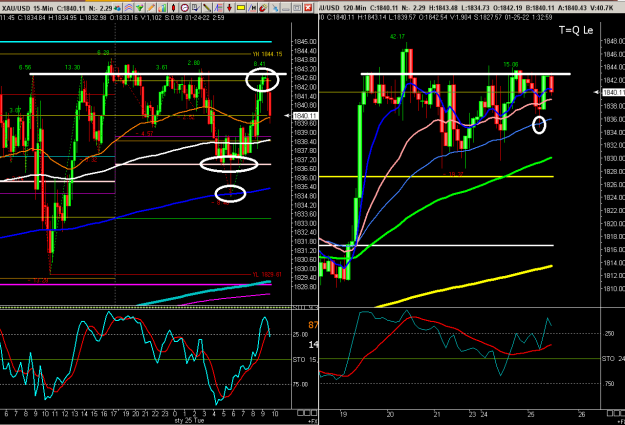Open the colored bar chart icon
This screenshot has width=625, height=425.
tap(162, 8)
